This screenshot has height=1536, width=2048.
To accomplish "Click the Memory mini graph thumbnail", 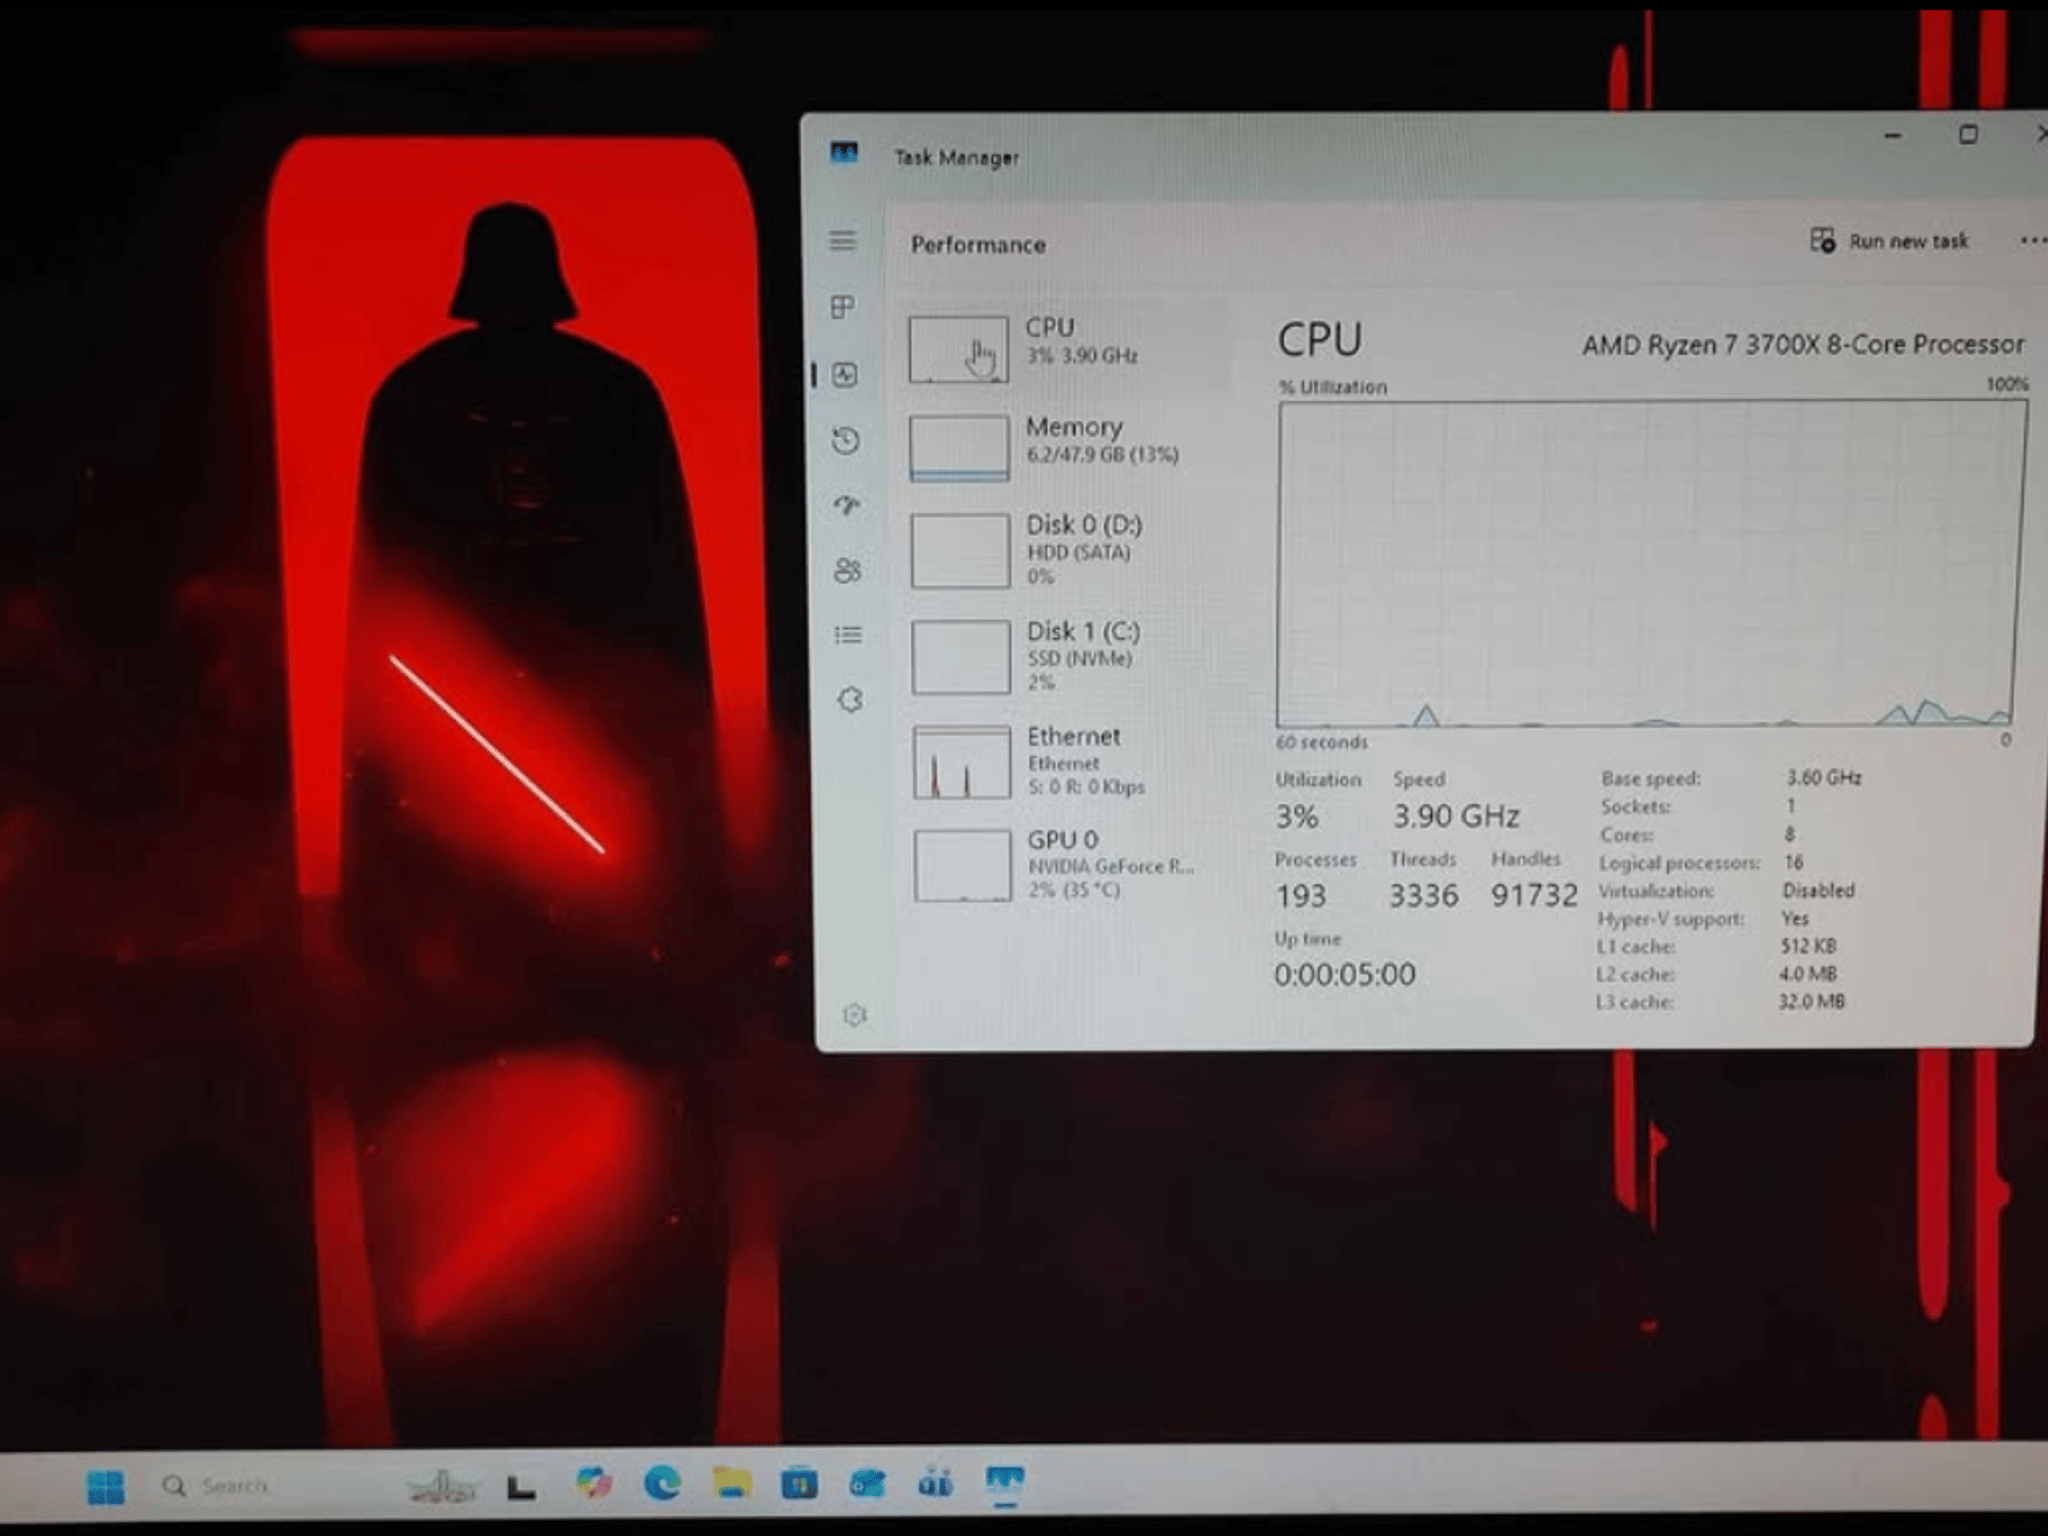I will [x=959, y=448].
